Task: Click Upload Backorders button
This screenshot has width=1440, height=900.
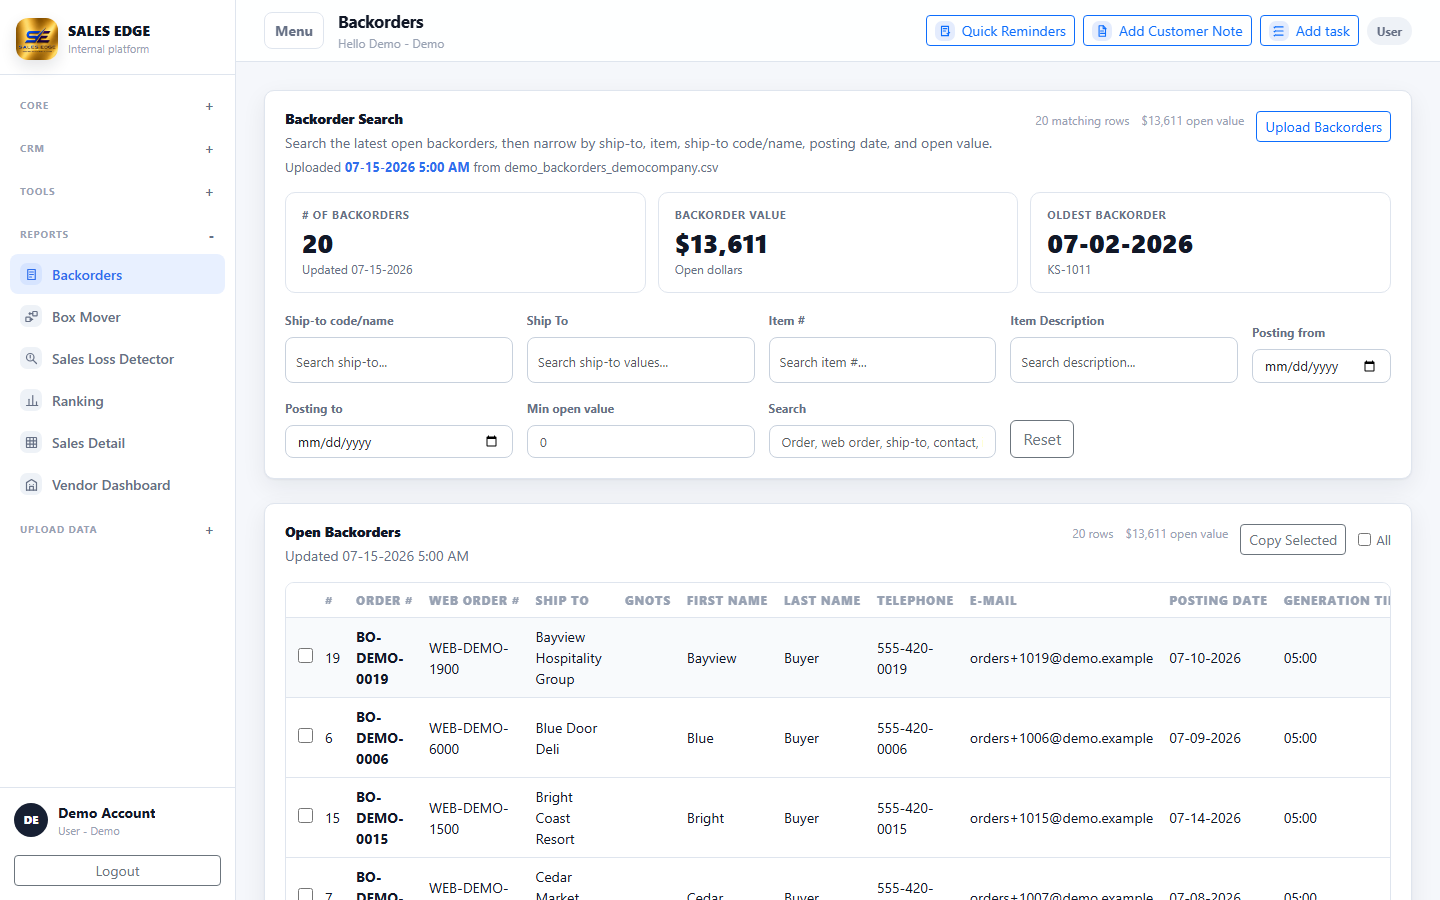Action: tap(1323, 127)
